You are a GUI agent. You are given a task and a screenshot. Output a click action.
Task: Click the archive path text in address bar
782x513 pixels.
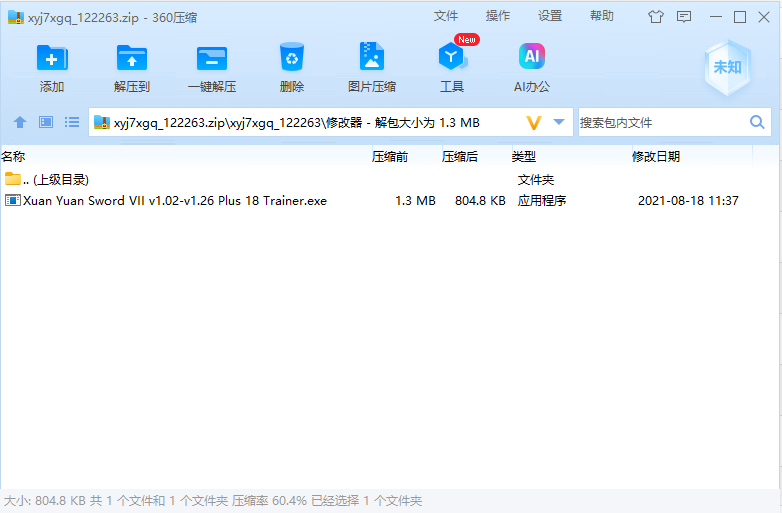tap(296, 123)
